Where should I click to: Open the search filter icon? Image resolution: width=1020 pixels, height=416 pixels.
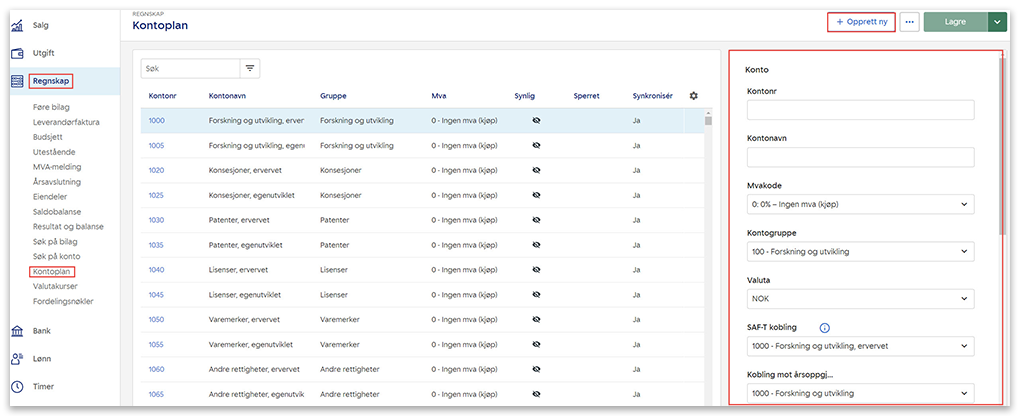tap(250, 69)
